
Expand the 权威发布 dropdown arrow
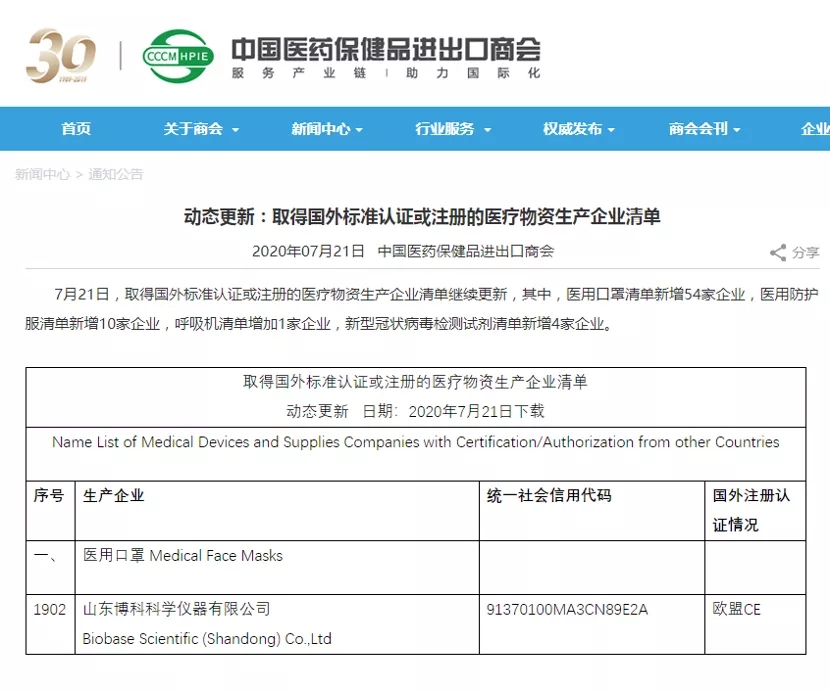point(613,130)
